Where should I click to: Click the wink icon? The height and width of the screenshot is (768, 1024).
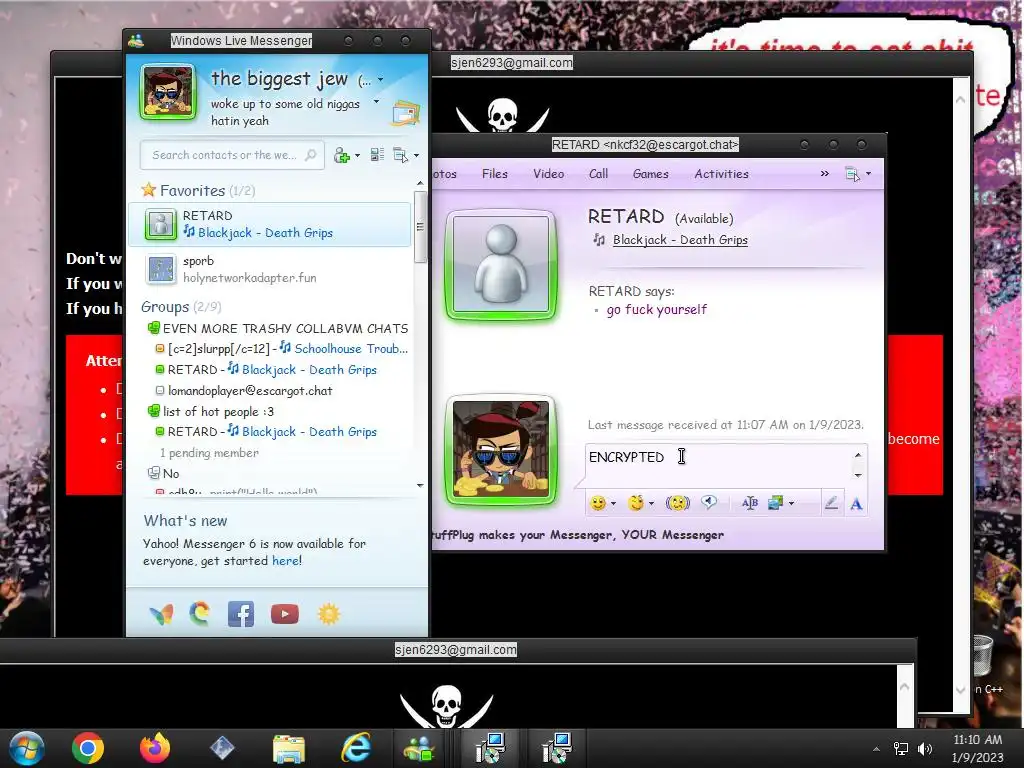click(635, 503)
